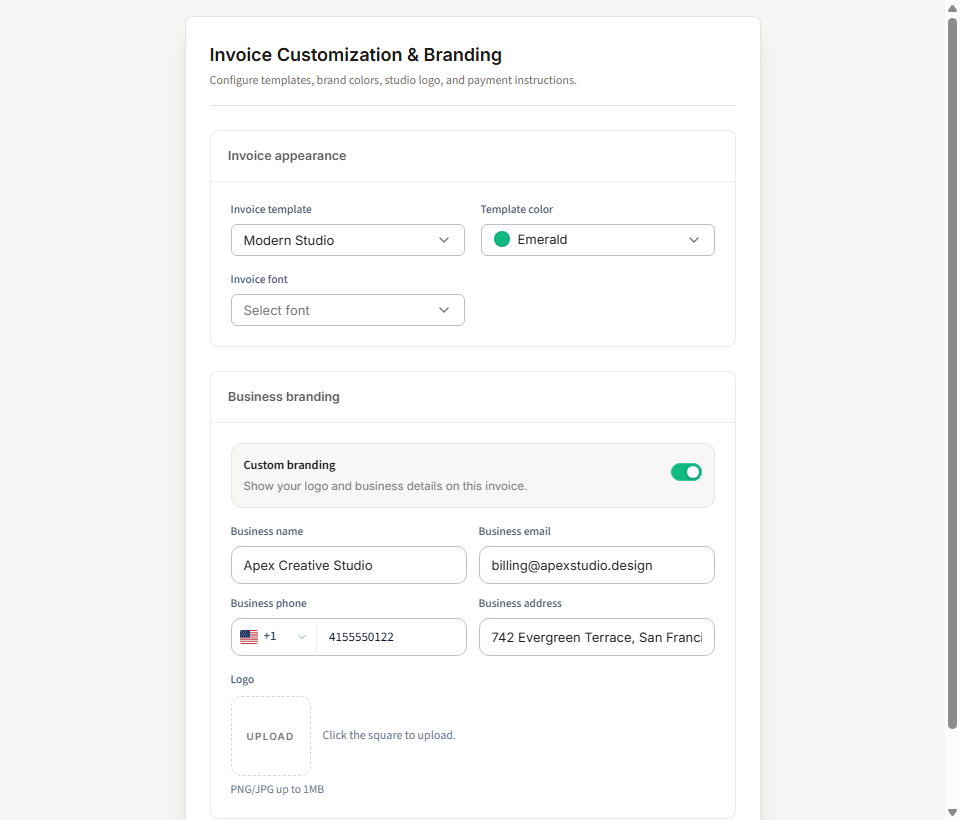Click the 'Show your logo and business details' description
The height and width of the screenshot is (820, 960).
coord(385,486)
